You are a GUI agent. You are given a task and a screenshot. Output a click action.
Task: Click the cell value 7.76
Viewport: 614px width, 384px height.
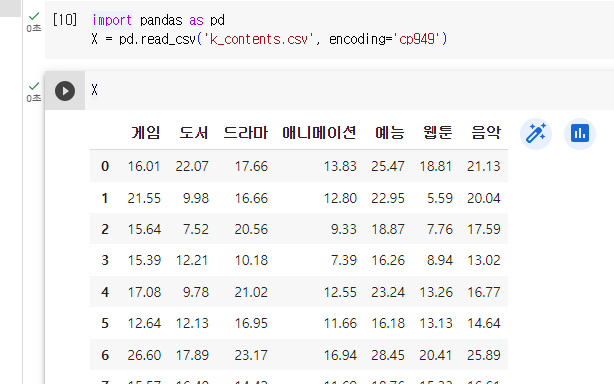(440, 229)
